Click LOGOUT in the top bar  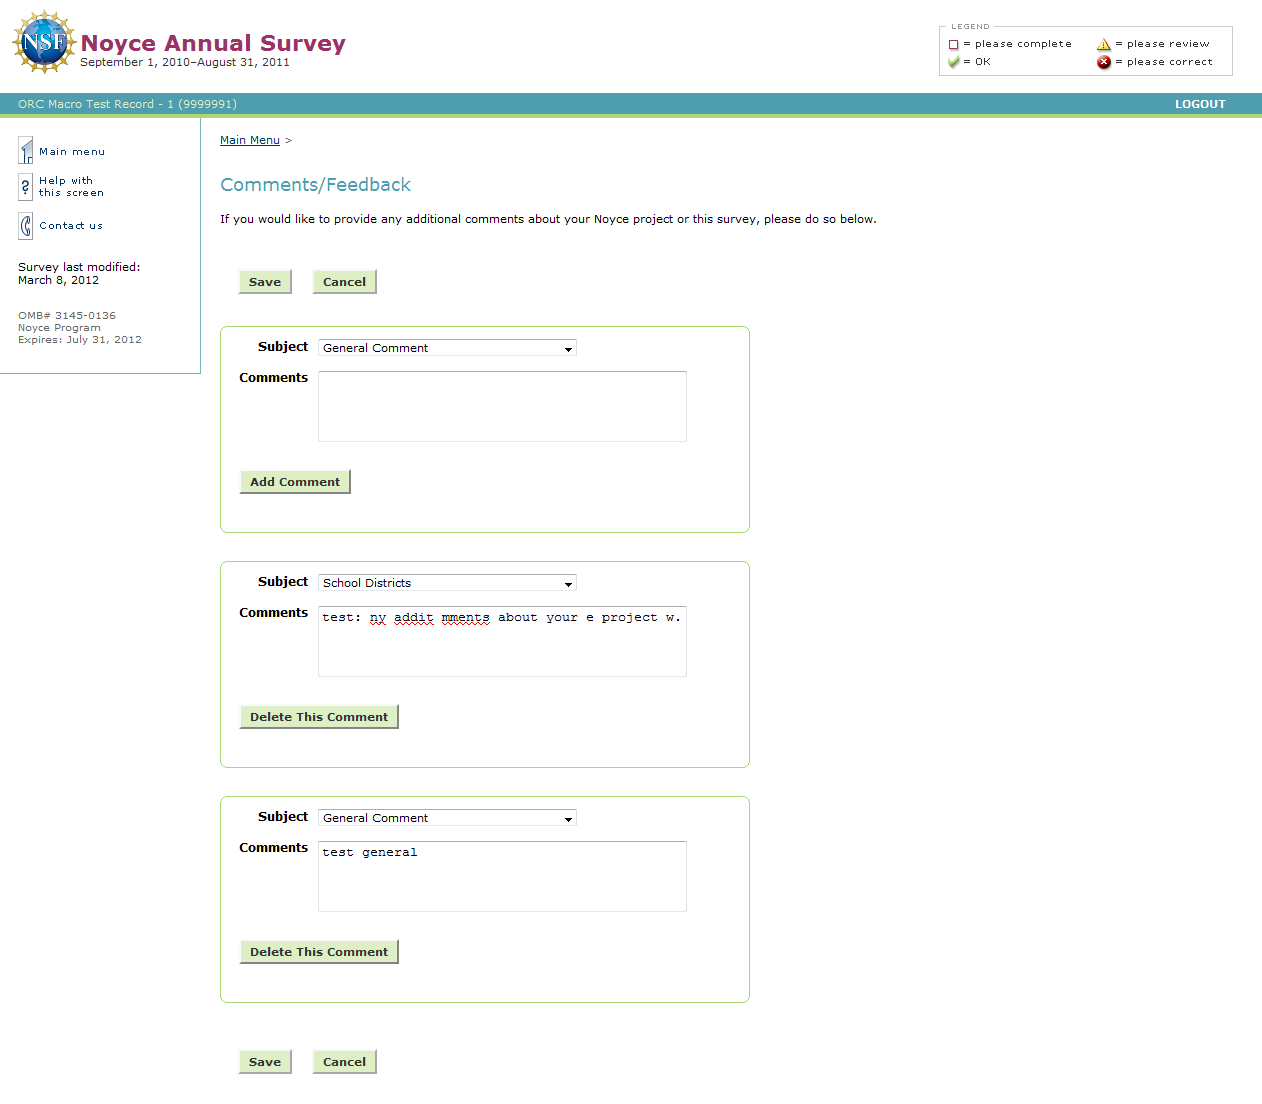click(1200, 104)
